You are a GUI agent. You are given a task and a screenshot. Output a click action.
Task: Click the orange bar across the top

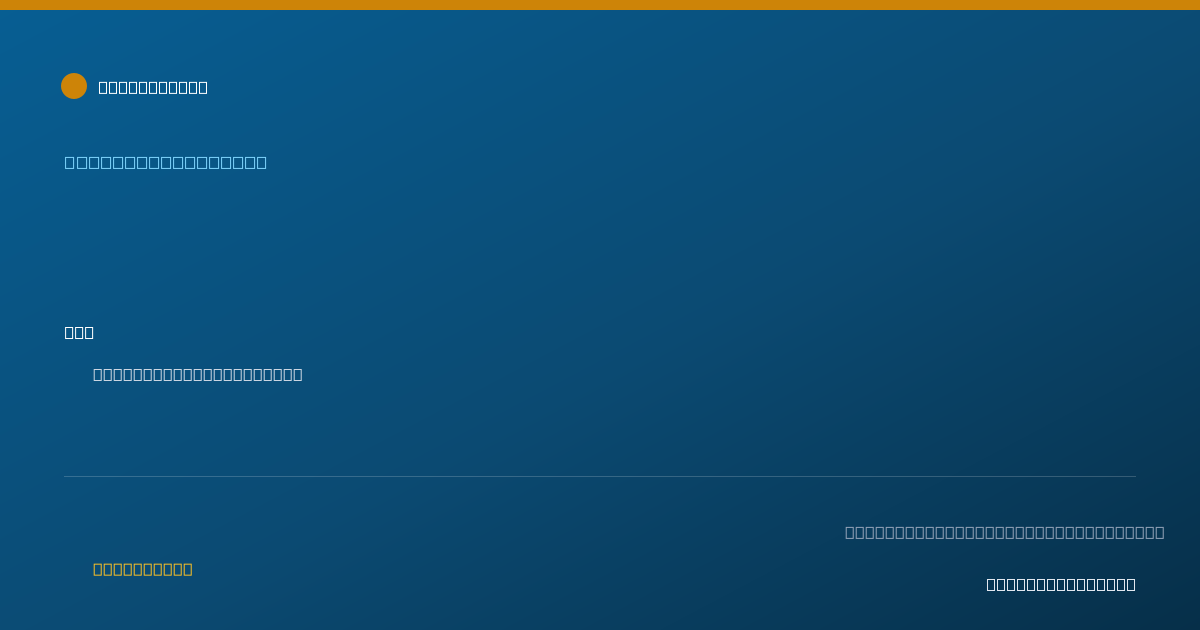(x=600, y=5)
